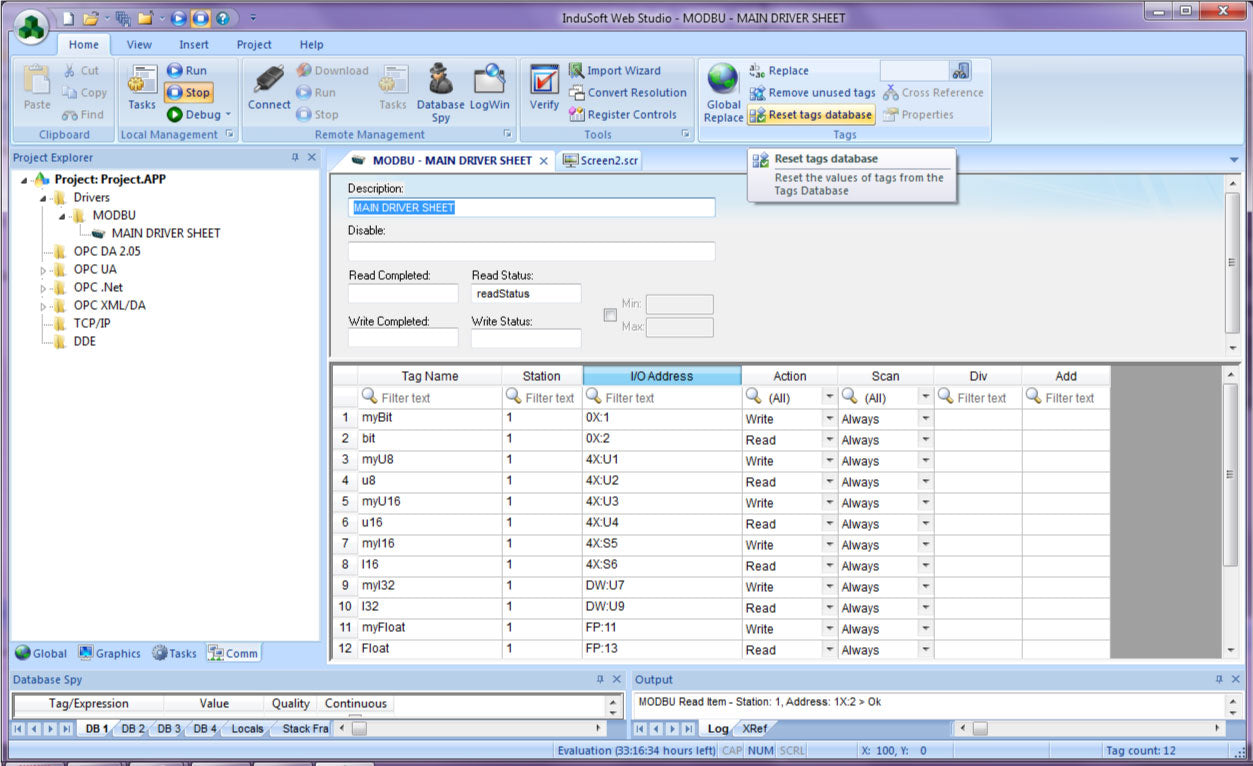The height and width of the screenshot is (766, 1253).
Task: Open the help icon in quick access toolbar
Action: (221, 18)
